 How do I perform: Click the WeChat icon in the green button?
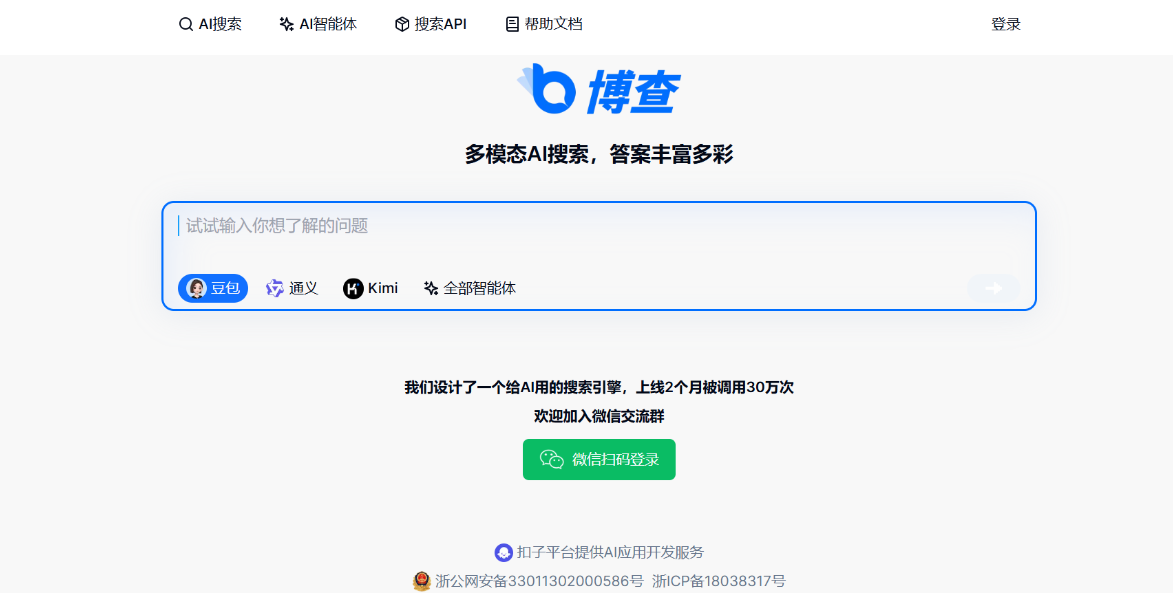[x=552, y=460]
